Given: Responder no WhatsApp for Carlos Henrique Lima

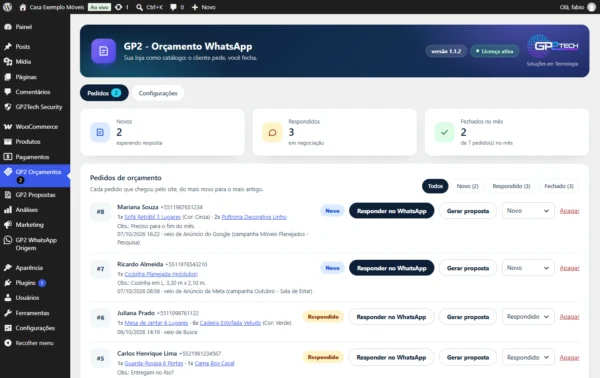Looking at the screenshot, I should click(x=391, y=357).
